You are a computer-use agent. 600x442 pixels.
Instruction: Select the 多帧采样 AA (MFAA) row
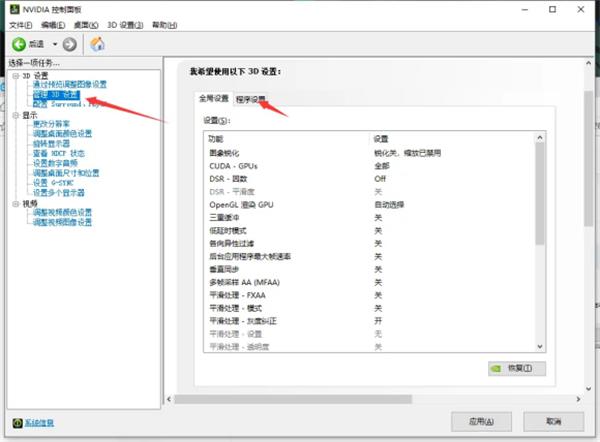[x=369, y=282]
